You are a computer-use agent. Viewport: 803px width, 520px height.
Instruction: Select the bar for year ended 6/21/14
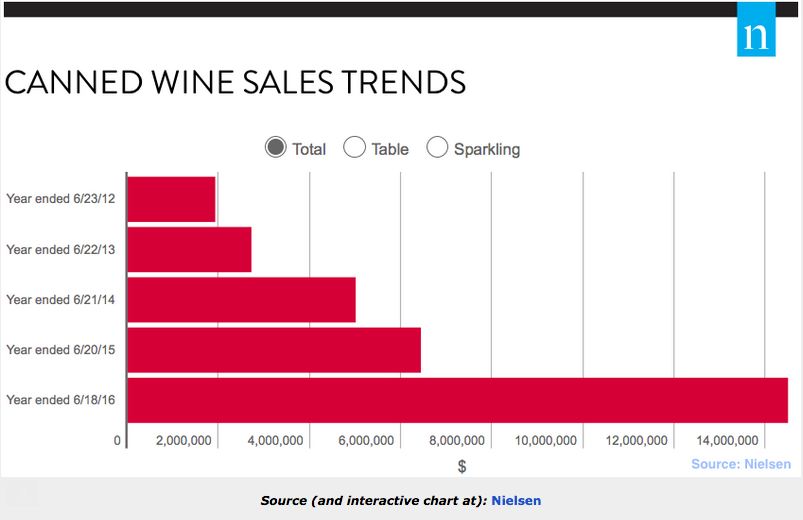tap(242, 299)
